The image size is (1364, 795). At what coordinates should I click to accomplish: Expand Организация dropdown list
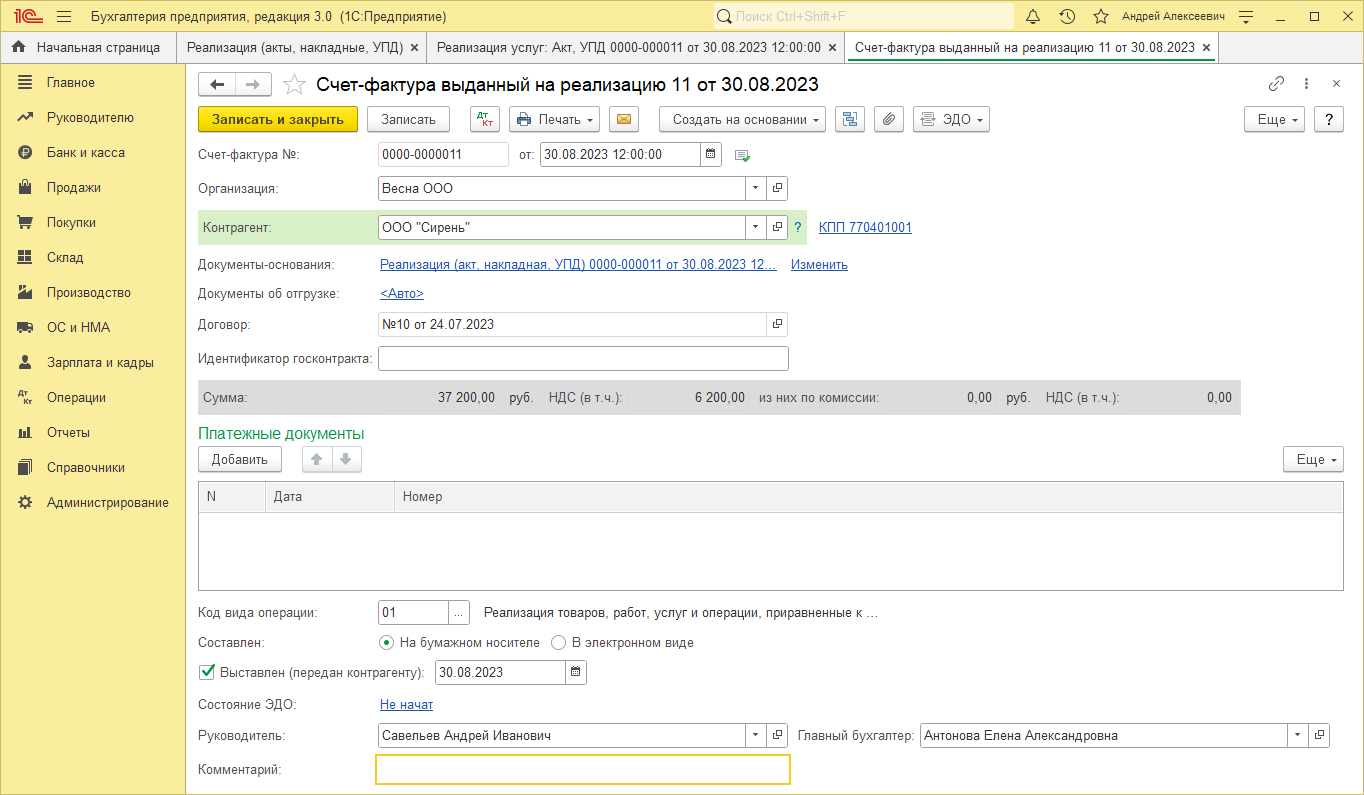click(755, 188)
